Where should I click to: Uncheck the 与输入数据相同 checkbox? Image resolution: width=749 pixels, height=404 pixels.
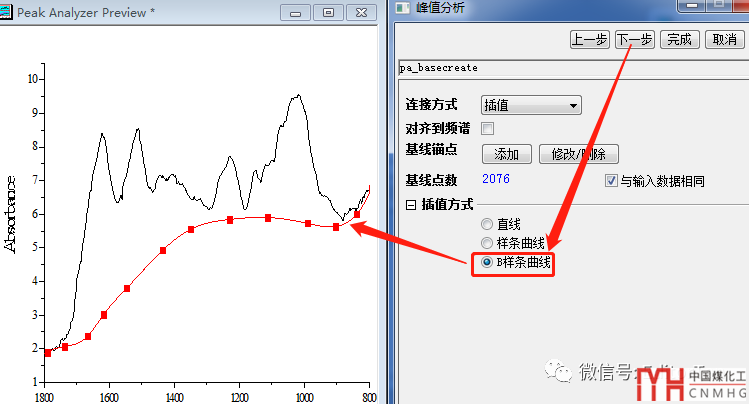tap(611, 181)
